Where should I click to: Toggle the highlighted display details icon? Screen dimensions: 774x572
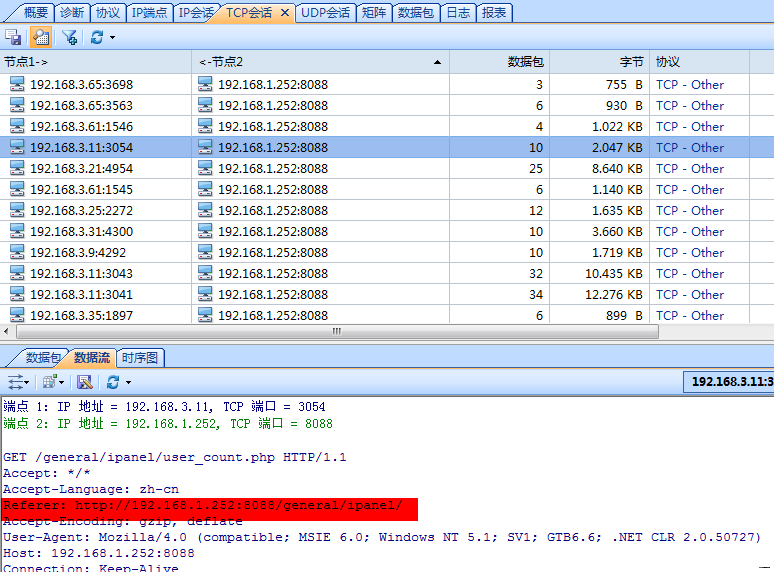[x=41, y=38]
